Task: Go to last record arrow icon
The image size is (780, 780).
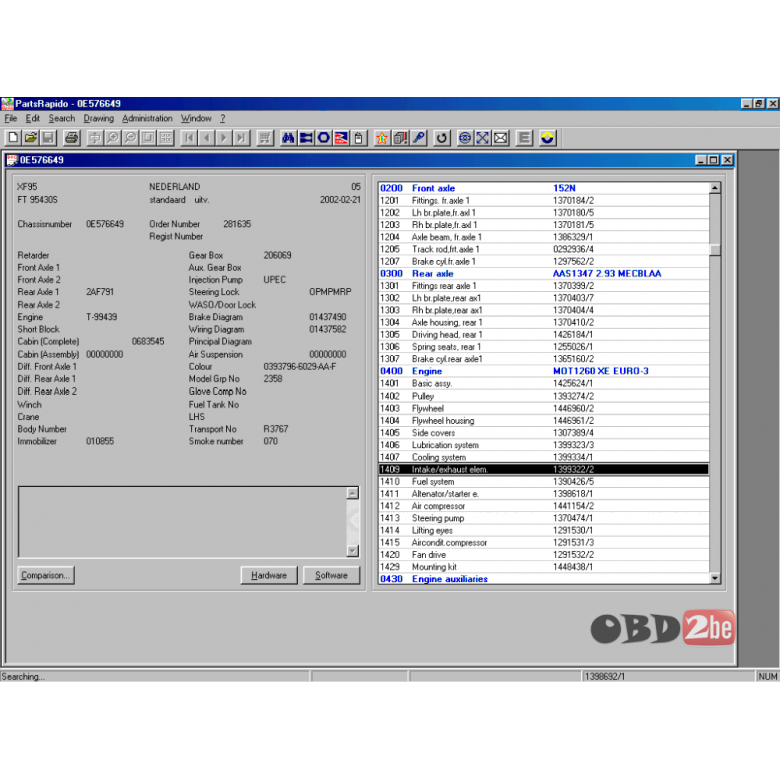Action: tap(241, 138)
